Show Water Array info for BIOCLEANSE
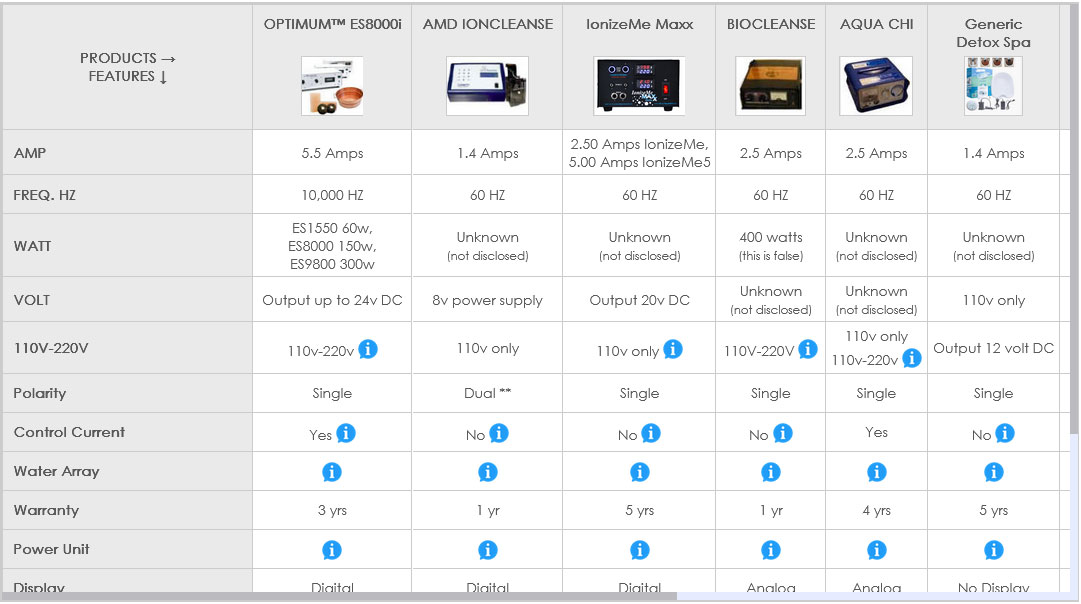 pos(771,472)
